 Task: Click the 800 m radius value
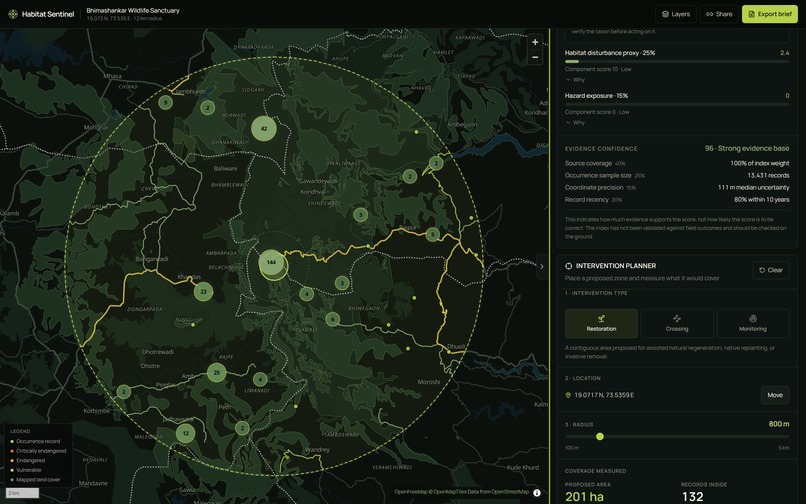(x=779, y=424)
